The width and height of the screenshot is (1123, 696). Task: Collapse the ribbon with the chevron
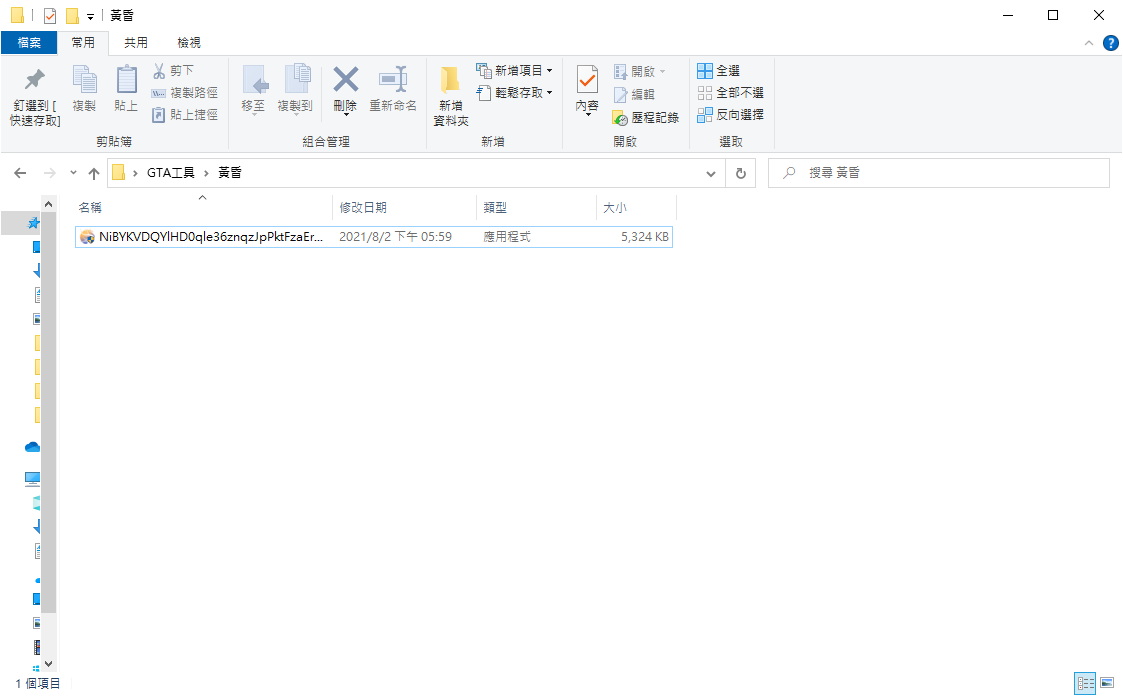[1089, 43]
